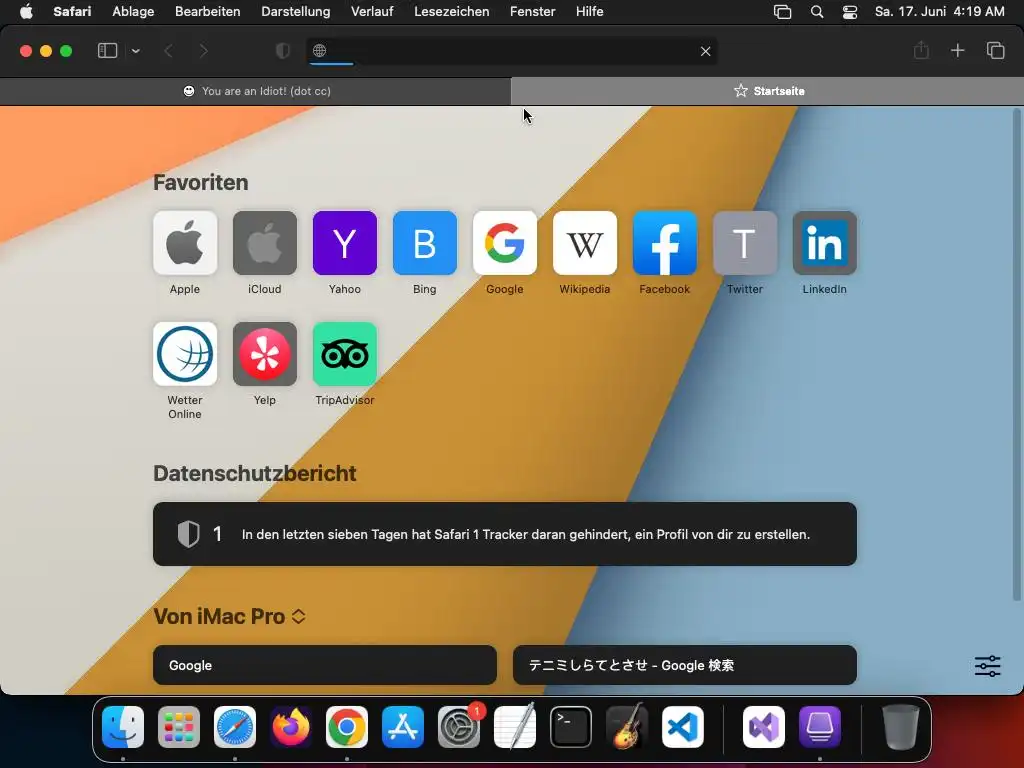The height and width of the screenshot is (768, 1024).
Task: Open GarageBand from the Dock
Action: click(627, 727)
